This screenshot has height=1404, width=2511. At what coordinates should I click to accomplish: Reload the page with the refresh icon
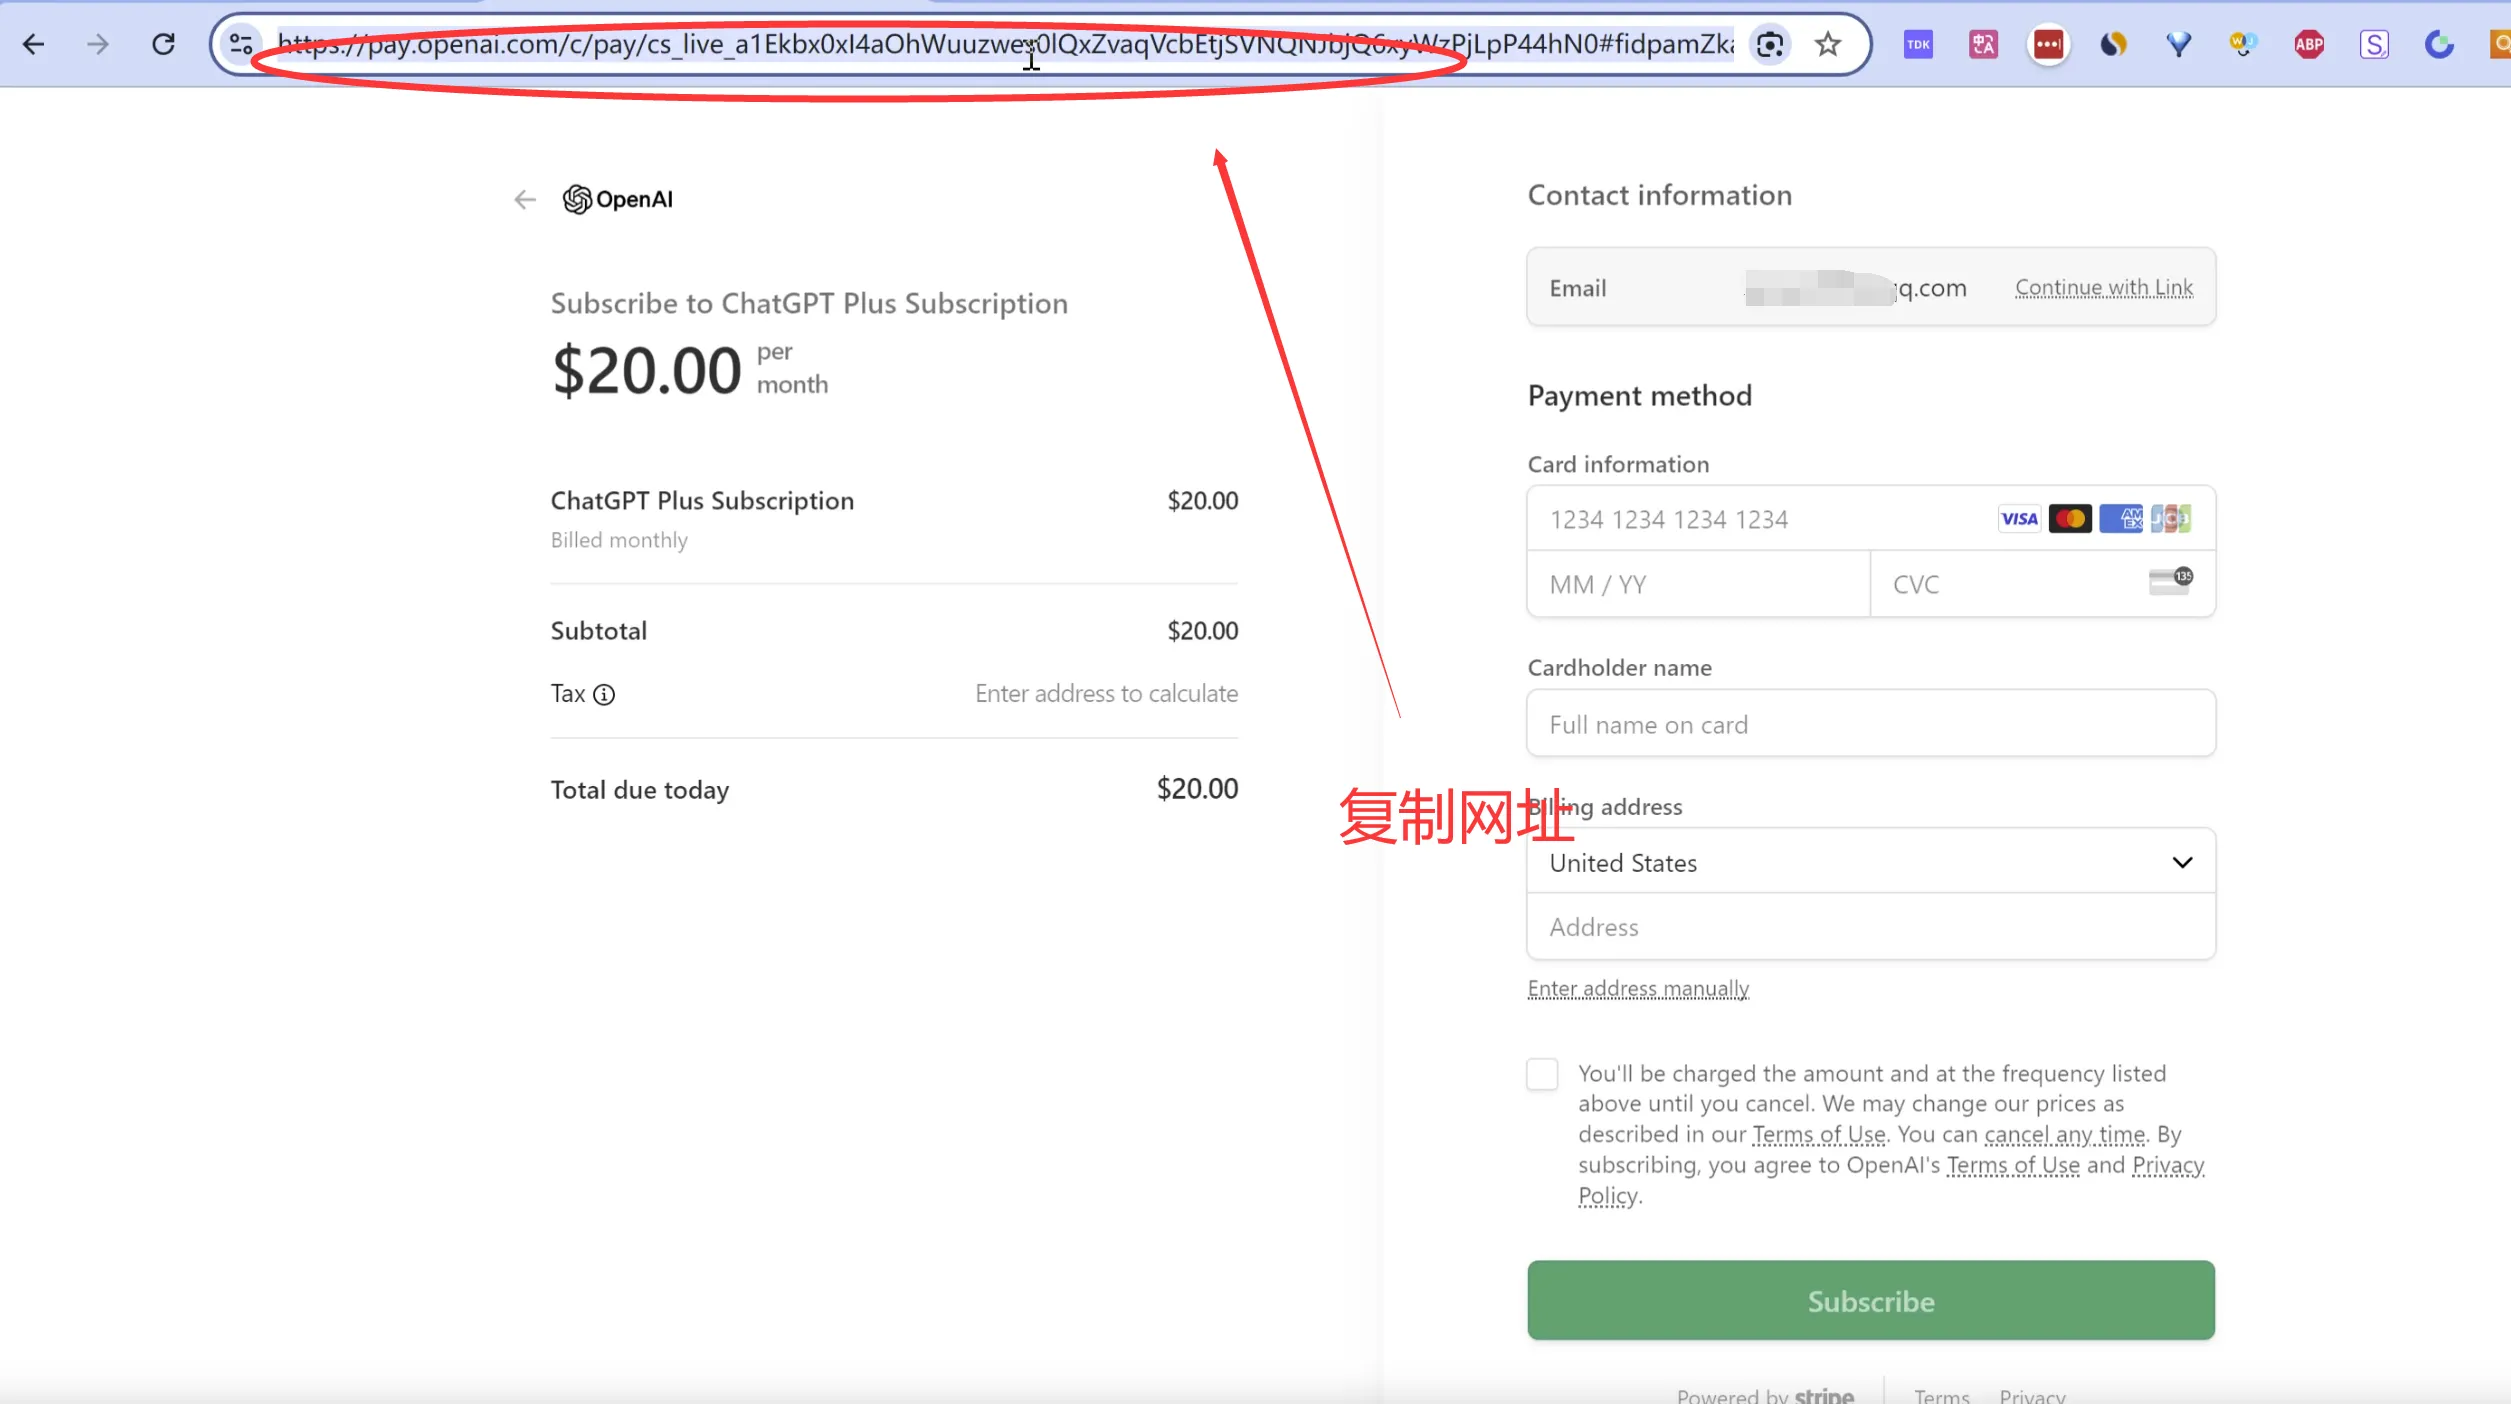pos(163,44)
